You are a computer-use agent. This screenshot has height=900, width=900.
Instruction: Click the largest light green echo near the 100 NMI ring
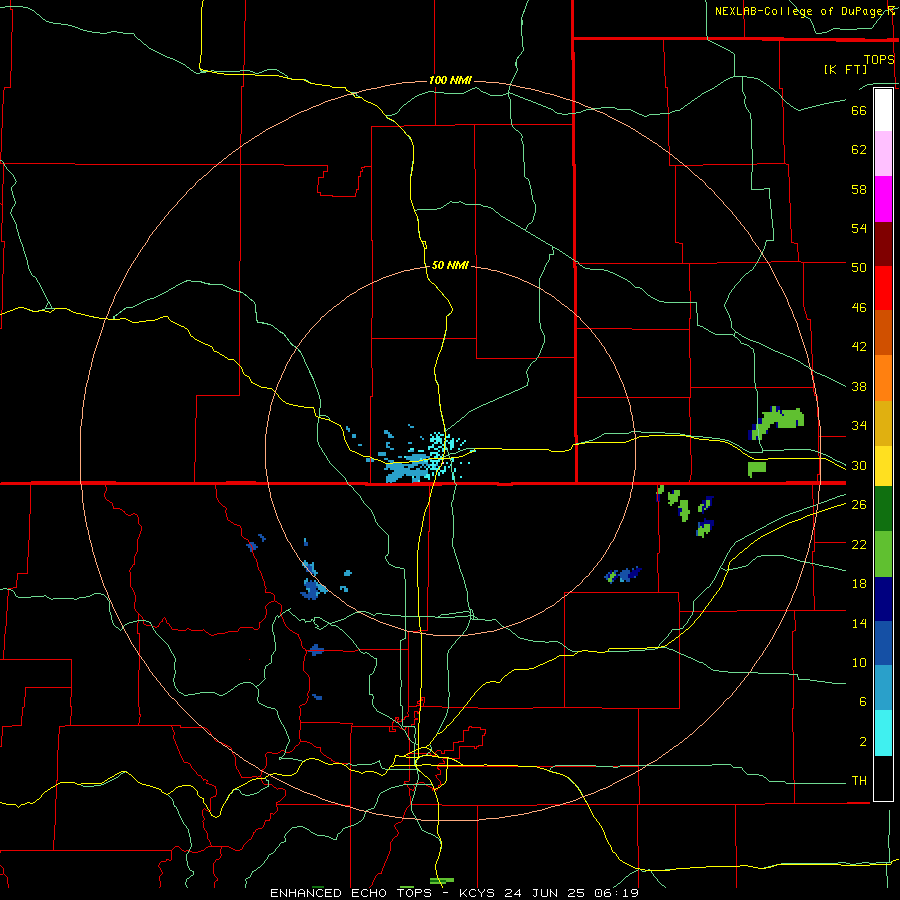(778, 423)
